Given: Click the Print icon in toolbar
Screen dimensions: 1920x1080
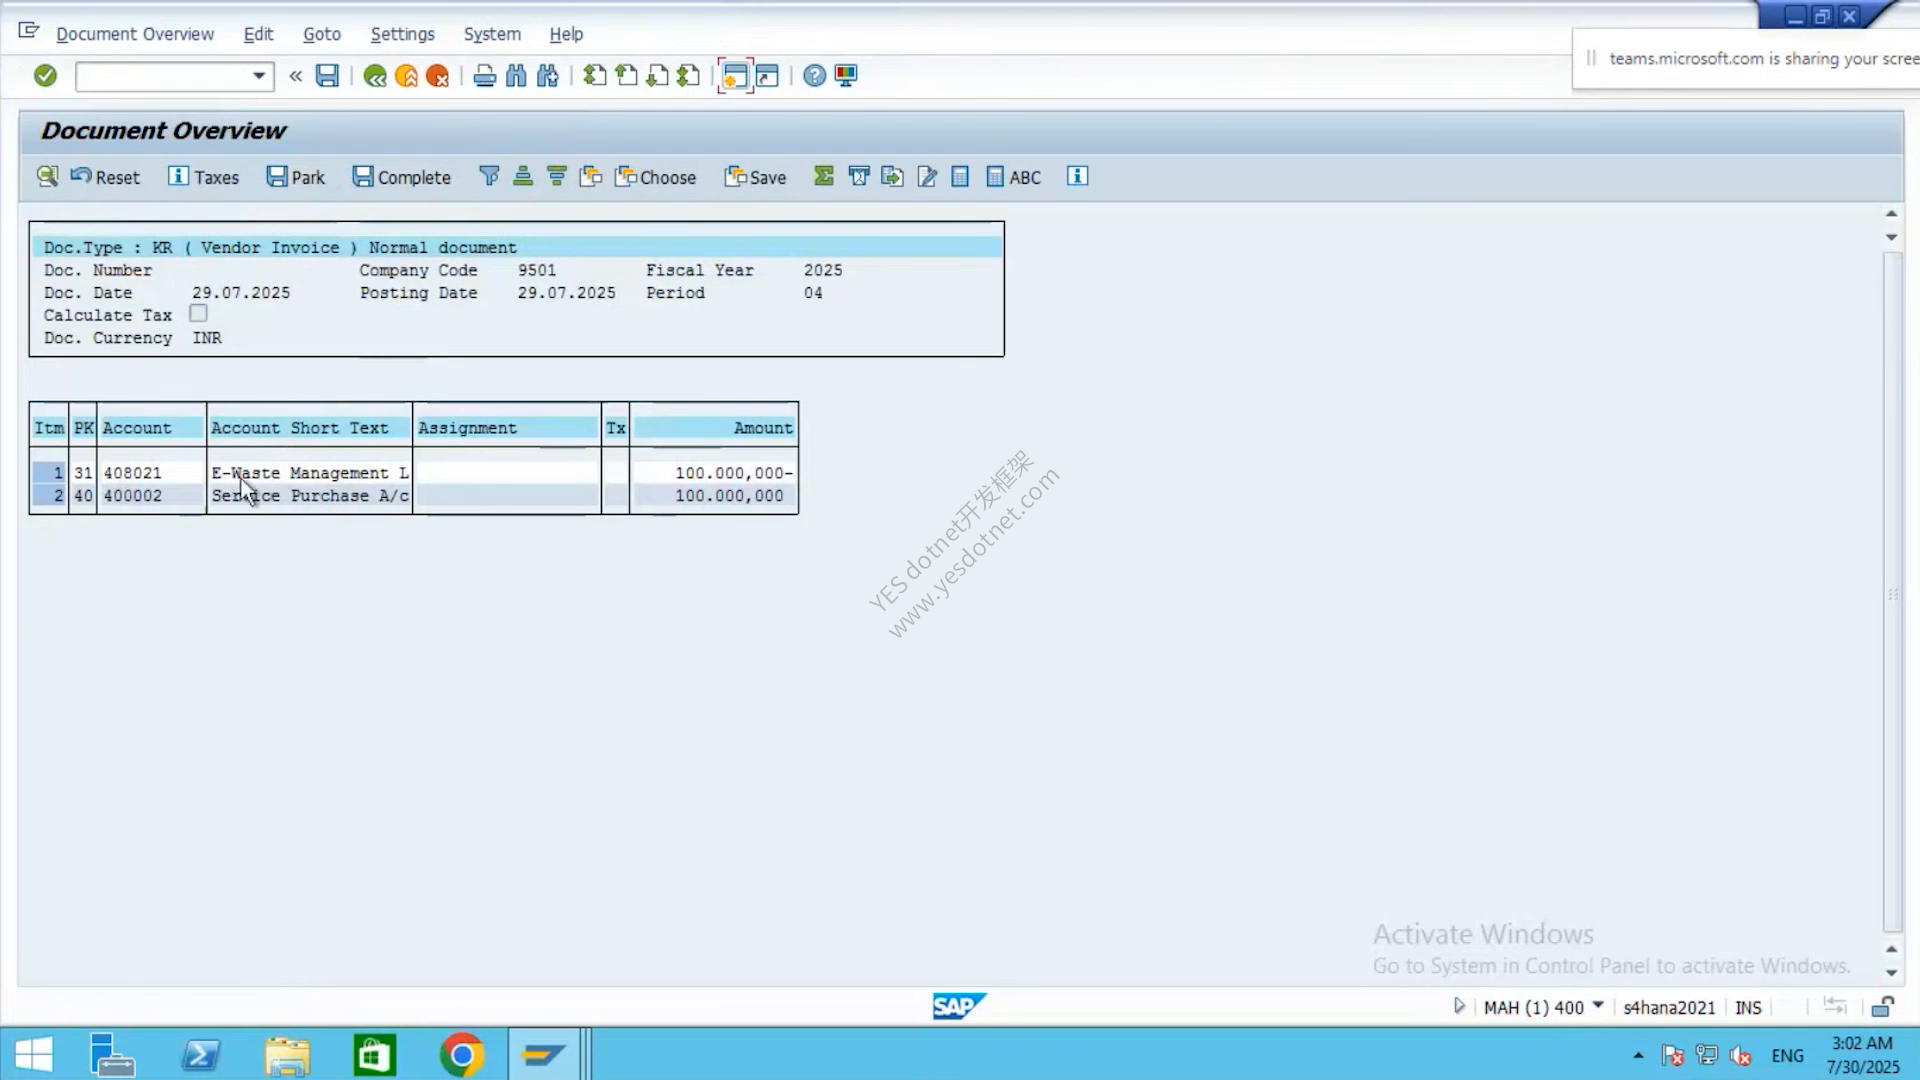Looking at the screenshot, I should click(x=485, y=76).
